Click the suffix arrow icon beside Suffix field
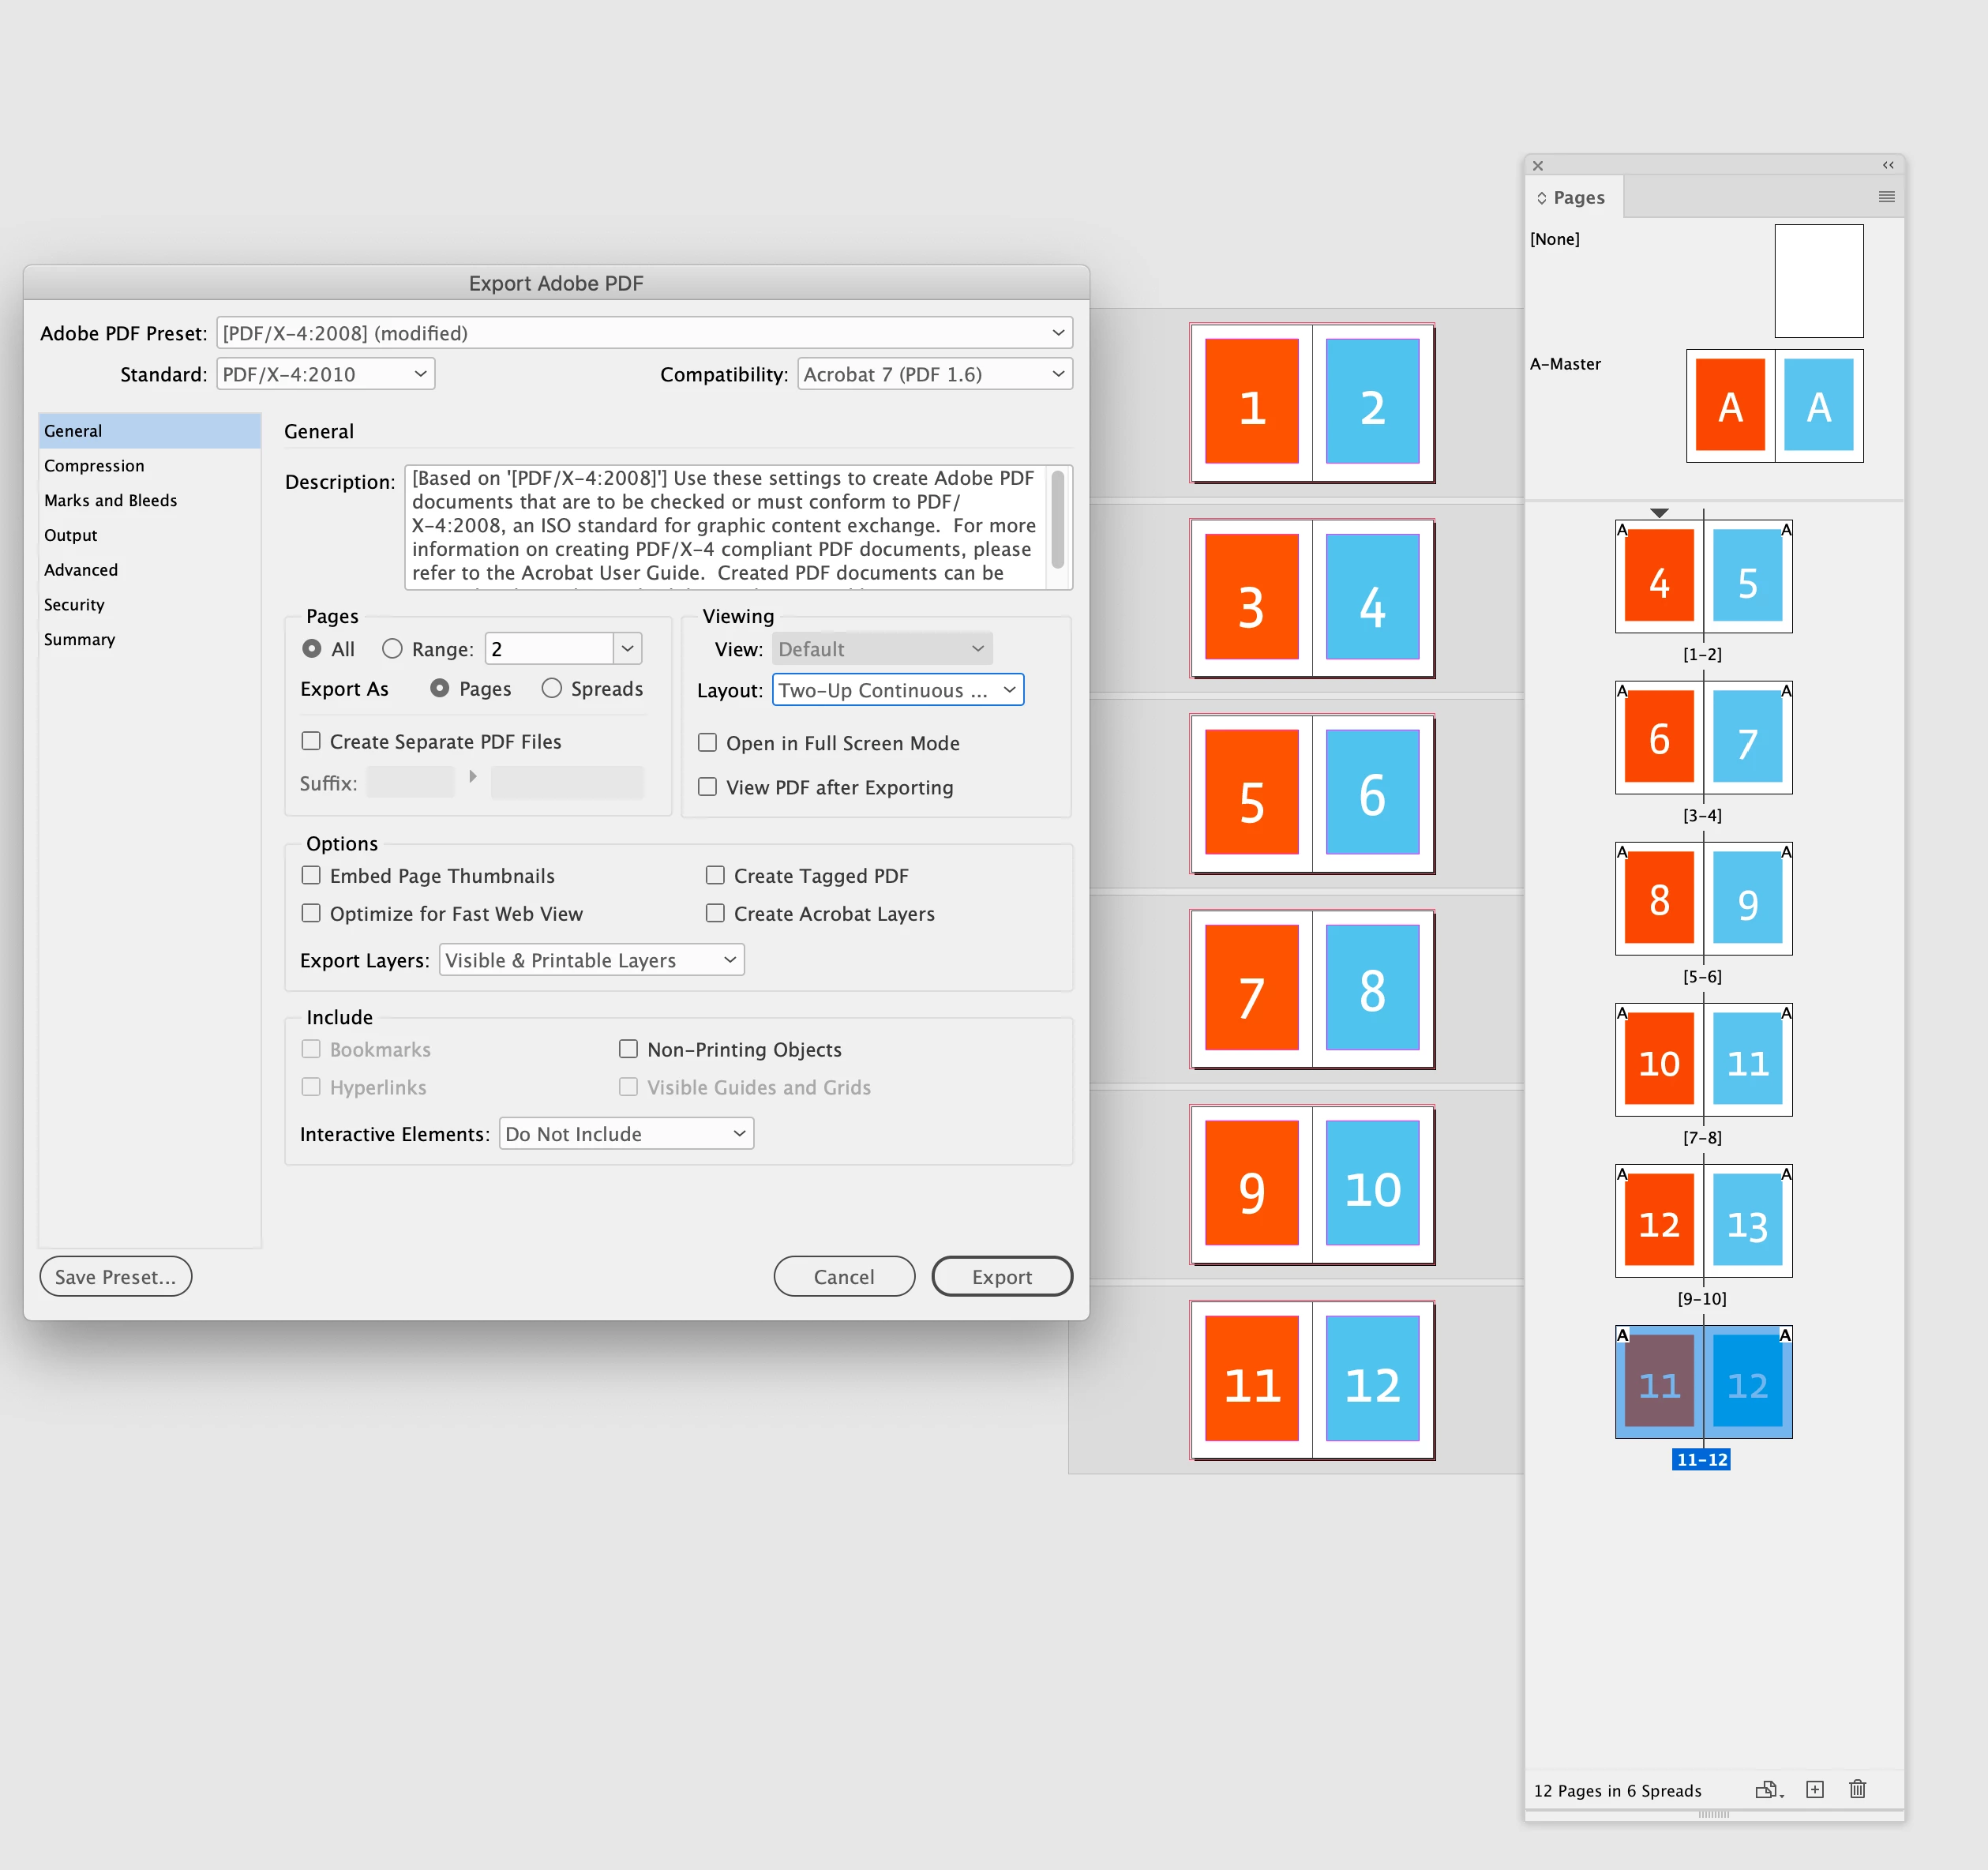1988x1870 pixels. tap(473, 777)
